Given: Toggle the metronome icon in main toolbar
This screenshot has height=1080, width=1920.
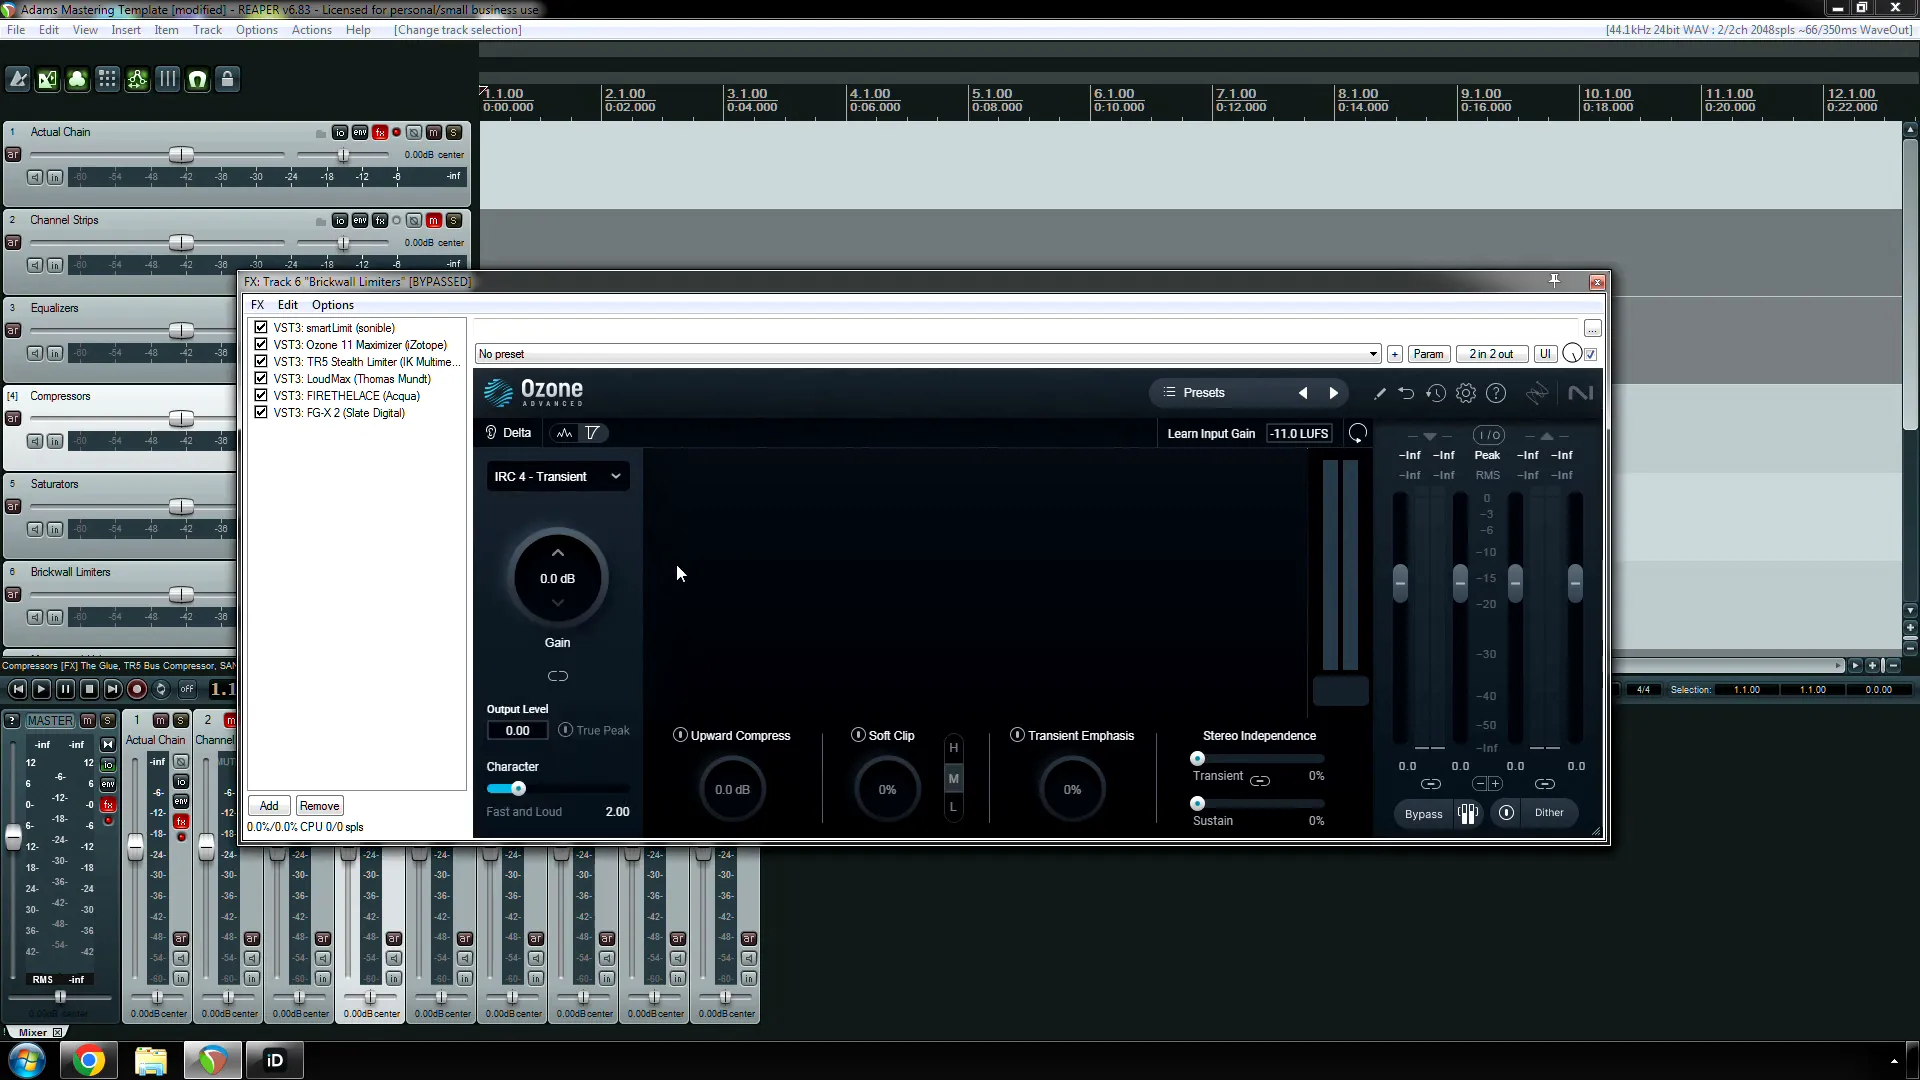Looking at the screenshot, I should point(18,79).
